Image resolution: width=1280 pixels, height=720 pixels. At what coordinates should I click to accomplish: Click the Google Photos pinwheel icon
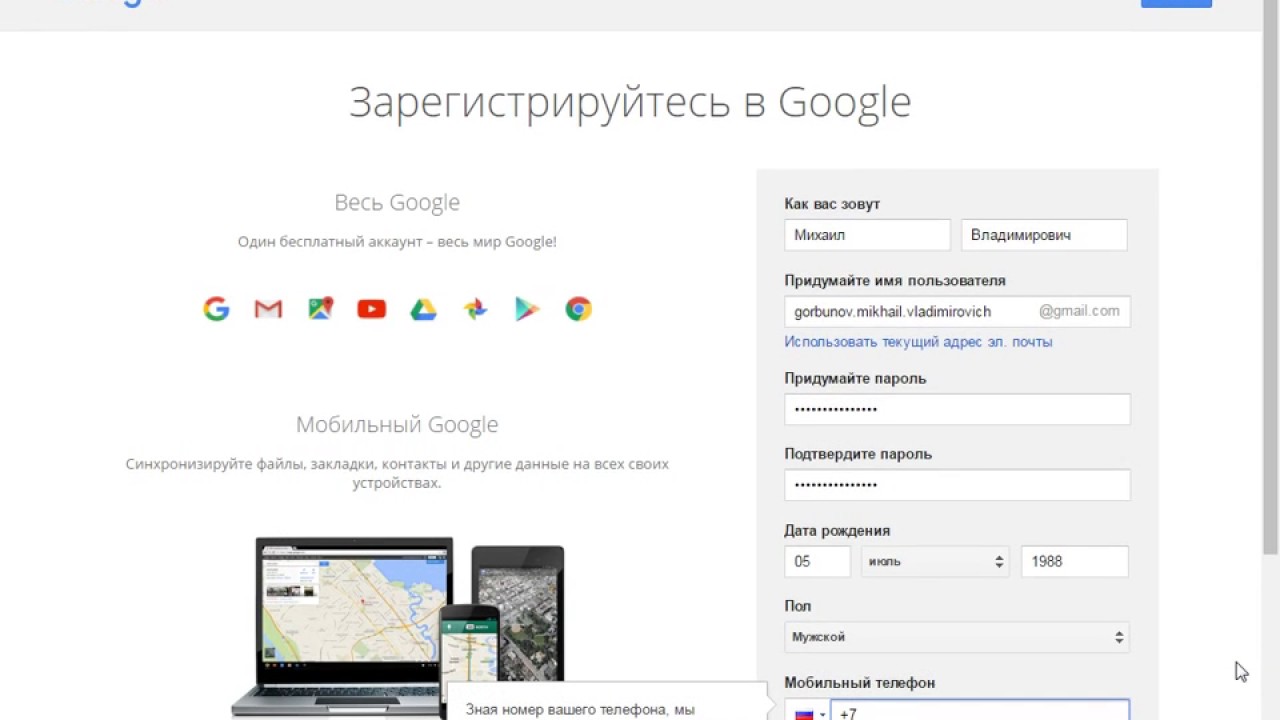coord(475,309)
